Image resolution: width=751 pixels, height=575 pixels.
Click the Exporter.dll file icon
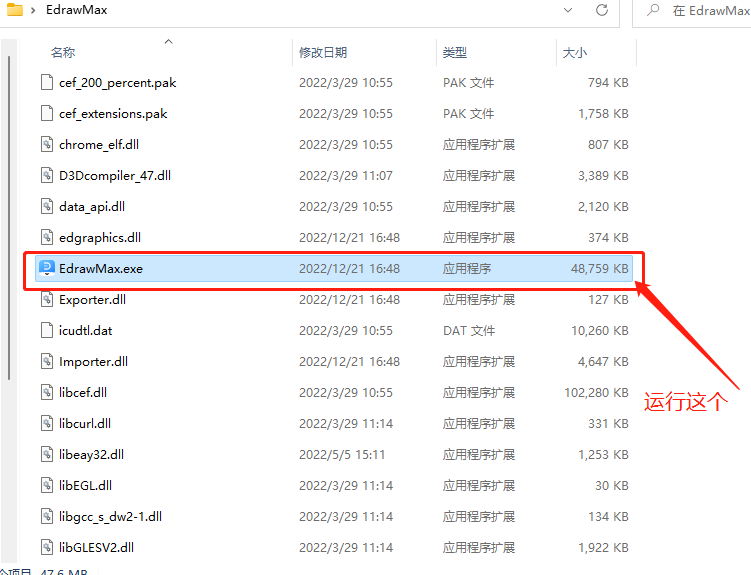47,300
